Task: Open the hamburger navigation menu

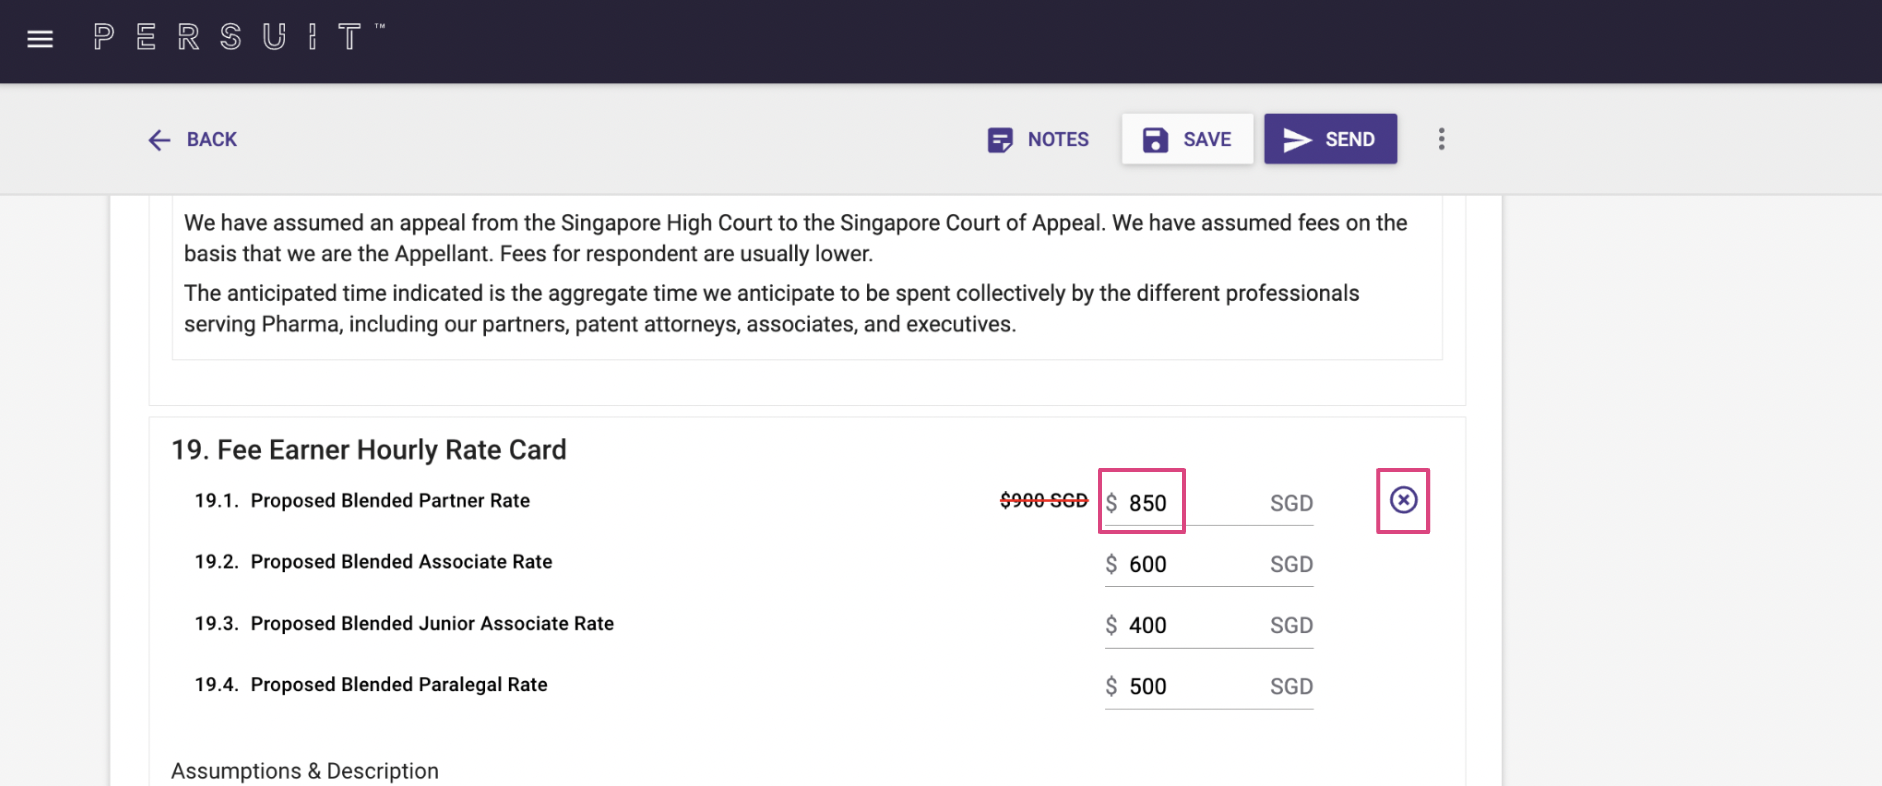Action: coord(40,39)
